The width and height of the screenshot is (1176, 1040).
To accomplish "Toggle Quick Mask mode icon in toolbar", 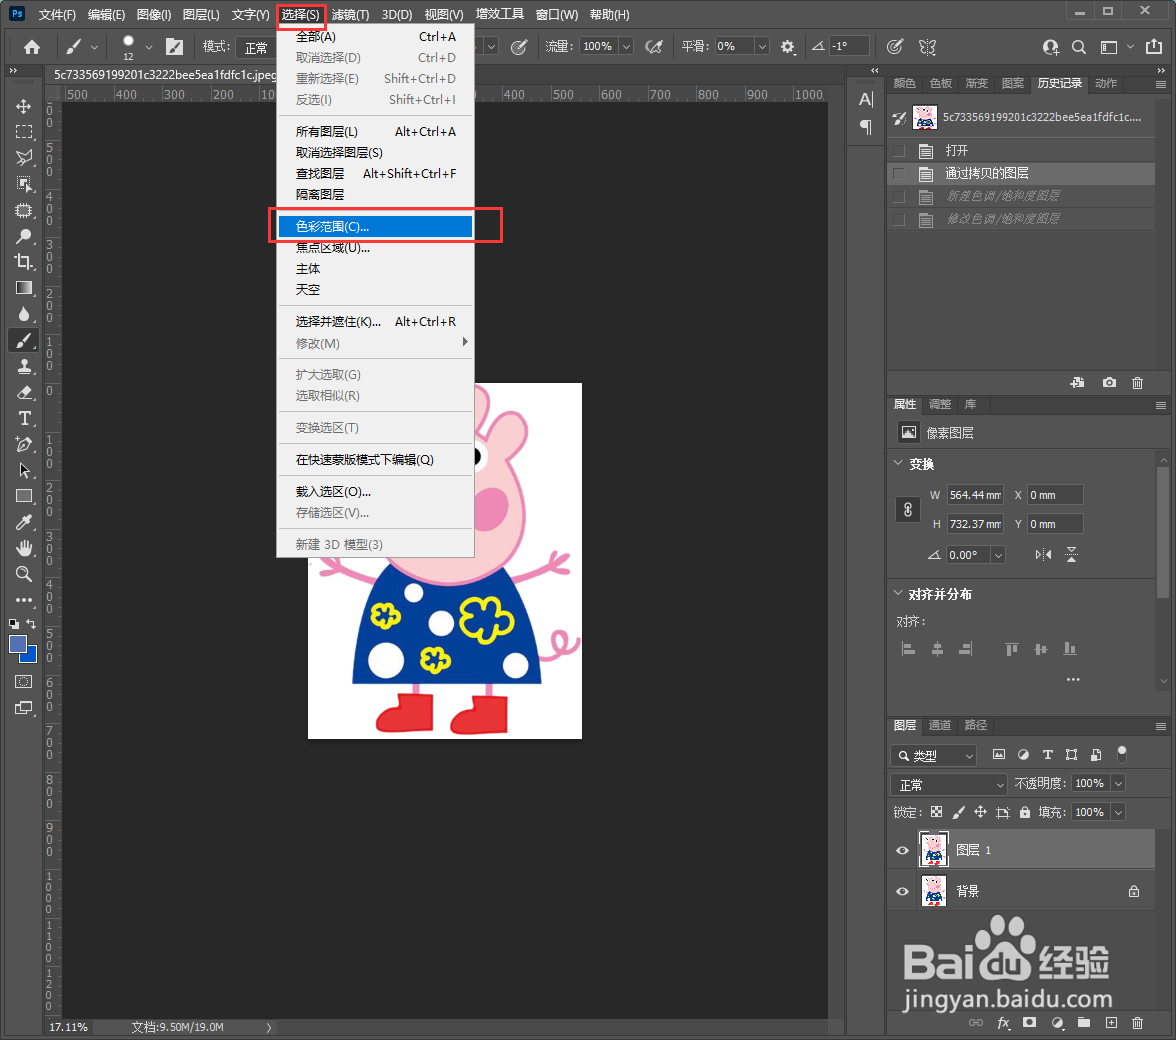I will pyautogui.click(x=24, y=682).
